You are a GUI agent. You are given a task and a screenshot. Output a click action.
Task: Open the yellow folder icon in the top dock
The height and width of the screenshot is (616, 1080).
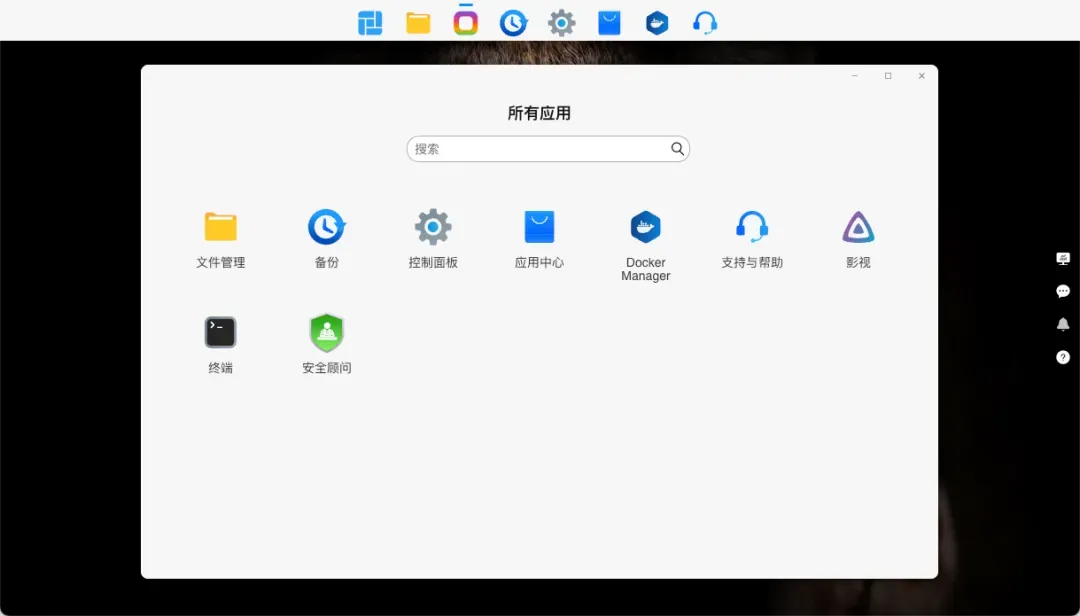pos(418,23)
